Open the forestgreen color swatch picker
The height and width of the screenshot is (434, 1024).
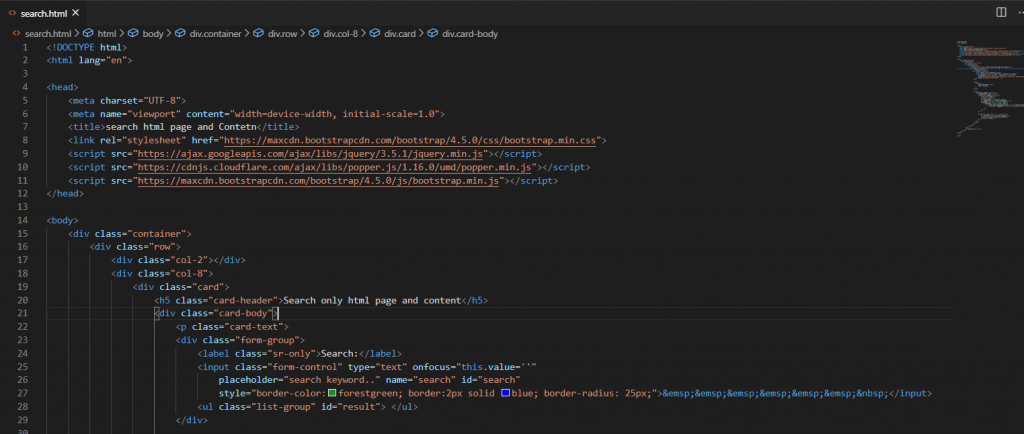[x=332, y=393]
